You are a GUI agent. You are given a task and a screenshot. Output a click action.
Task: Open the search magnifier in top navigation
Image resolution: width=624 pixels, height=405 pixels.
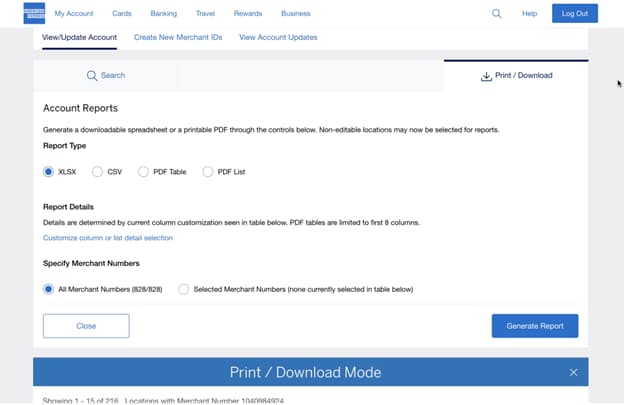pyautogui.click(x=497, y=14)
